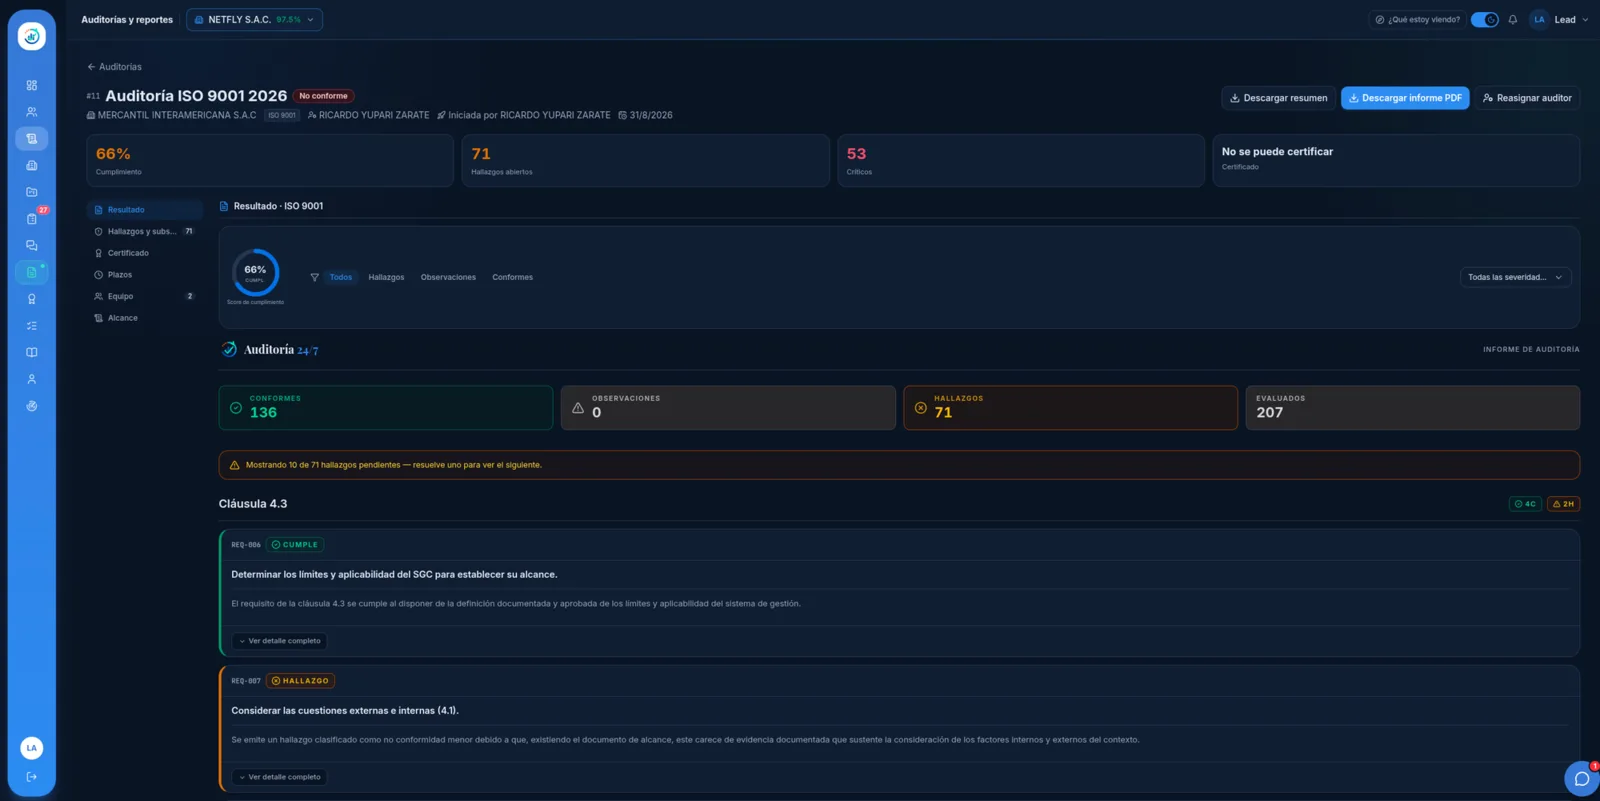Image resolution: width=1600 pixels, height=801 pixels.
Task: Open the users icon in left sidebar
Action: point(32,112)
